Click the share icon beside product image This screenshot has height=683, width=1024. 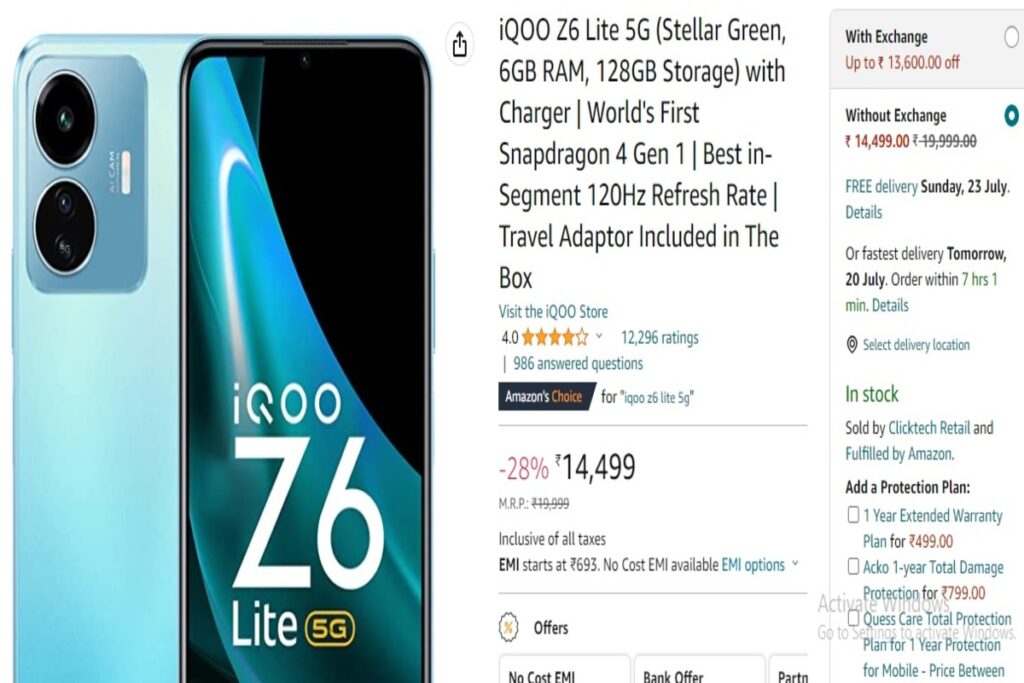pyautogui.click(x=460, y=44)
